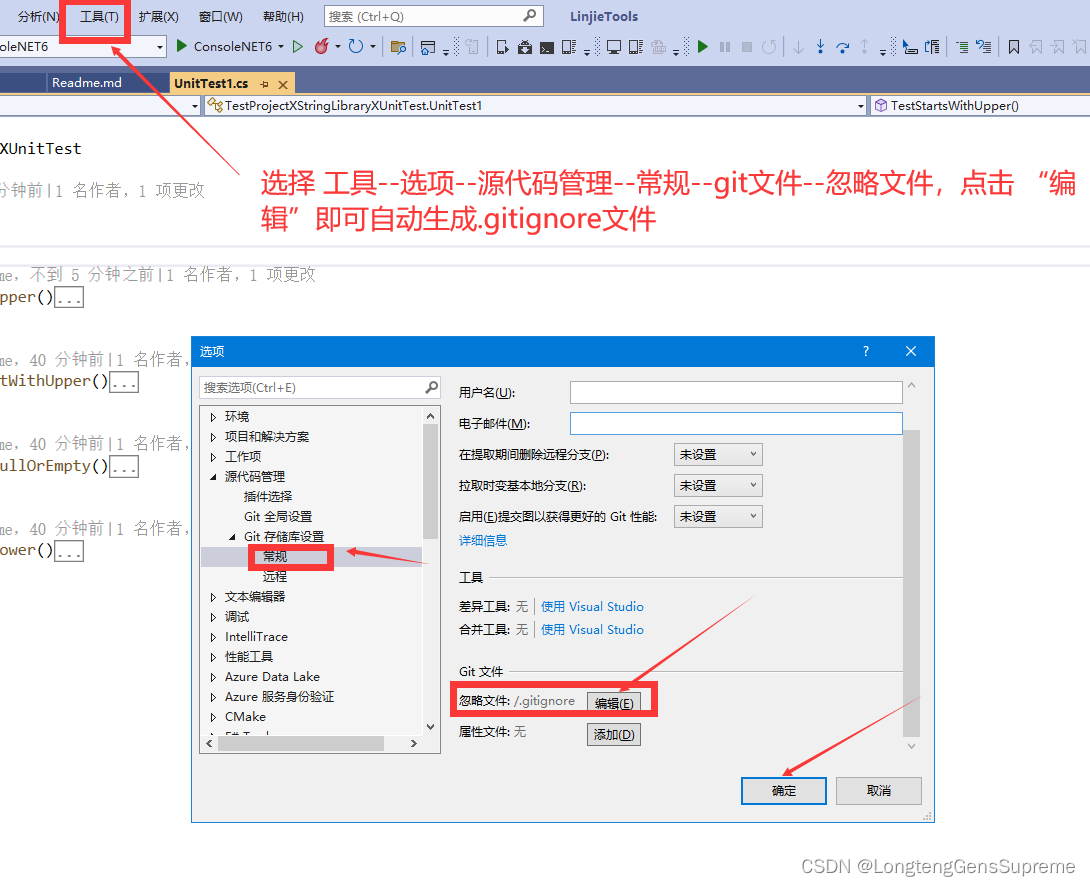Click the 确定 button in Options dialog

pos(783,790)
